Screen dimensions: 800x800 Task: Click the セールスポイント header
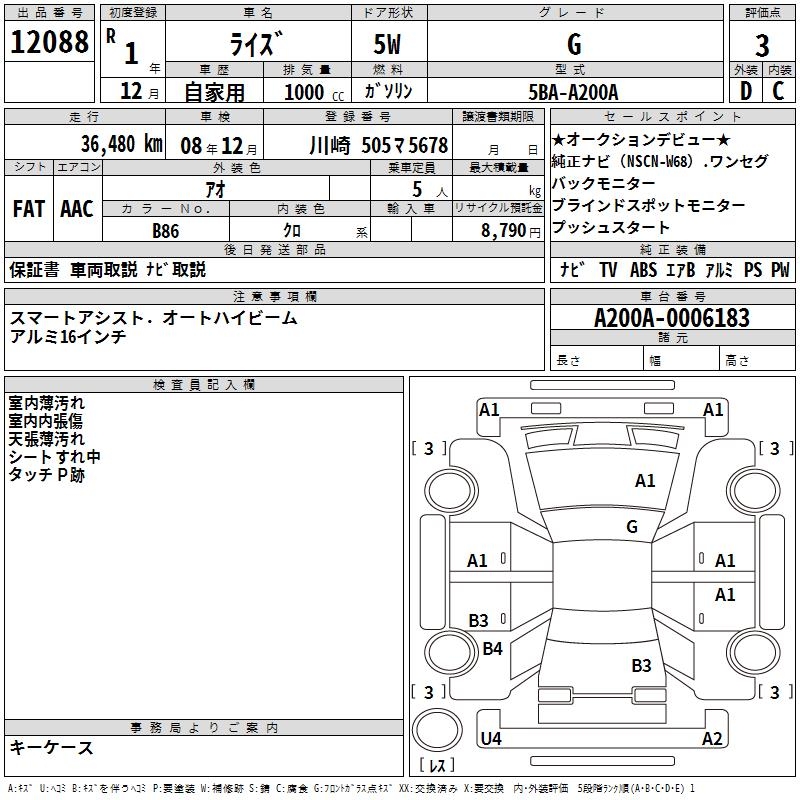(672, 116)
